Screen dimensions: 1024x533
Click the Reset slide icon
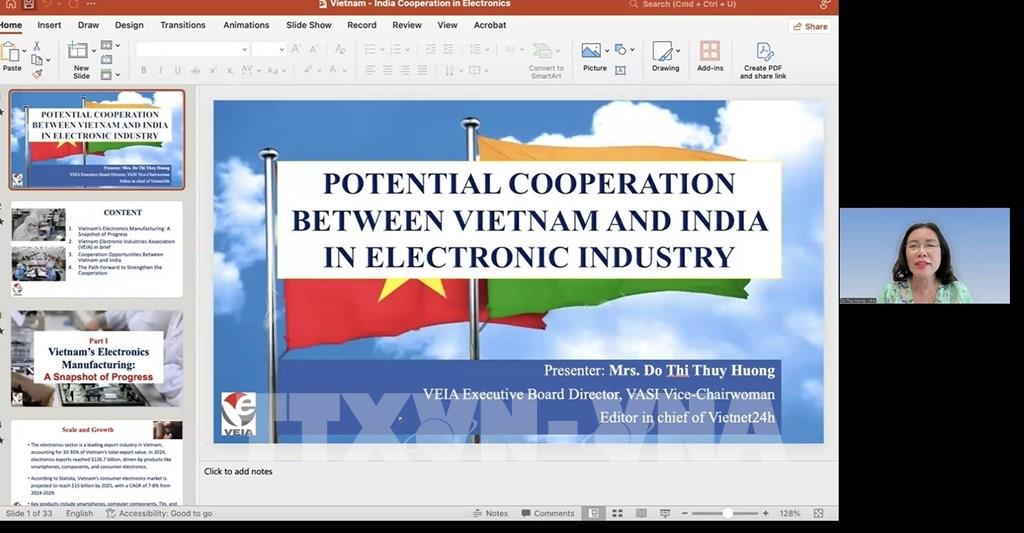click(x=106, y=60)
